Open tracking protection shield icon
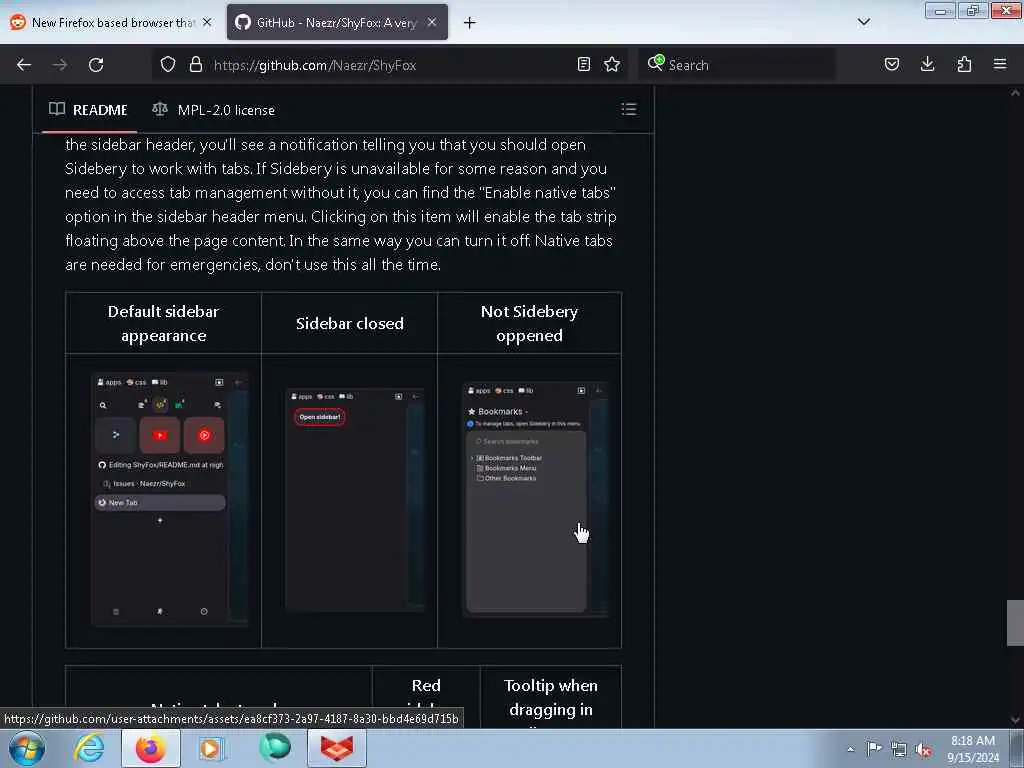This screenshot has height=768, width=1024. click(x=168, y=65)
